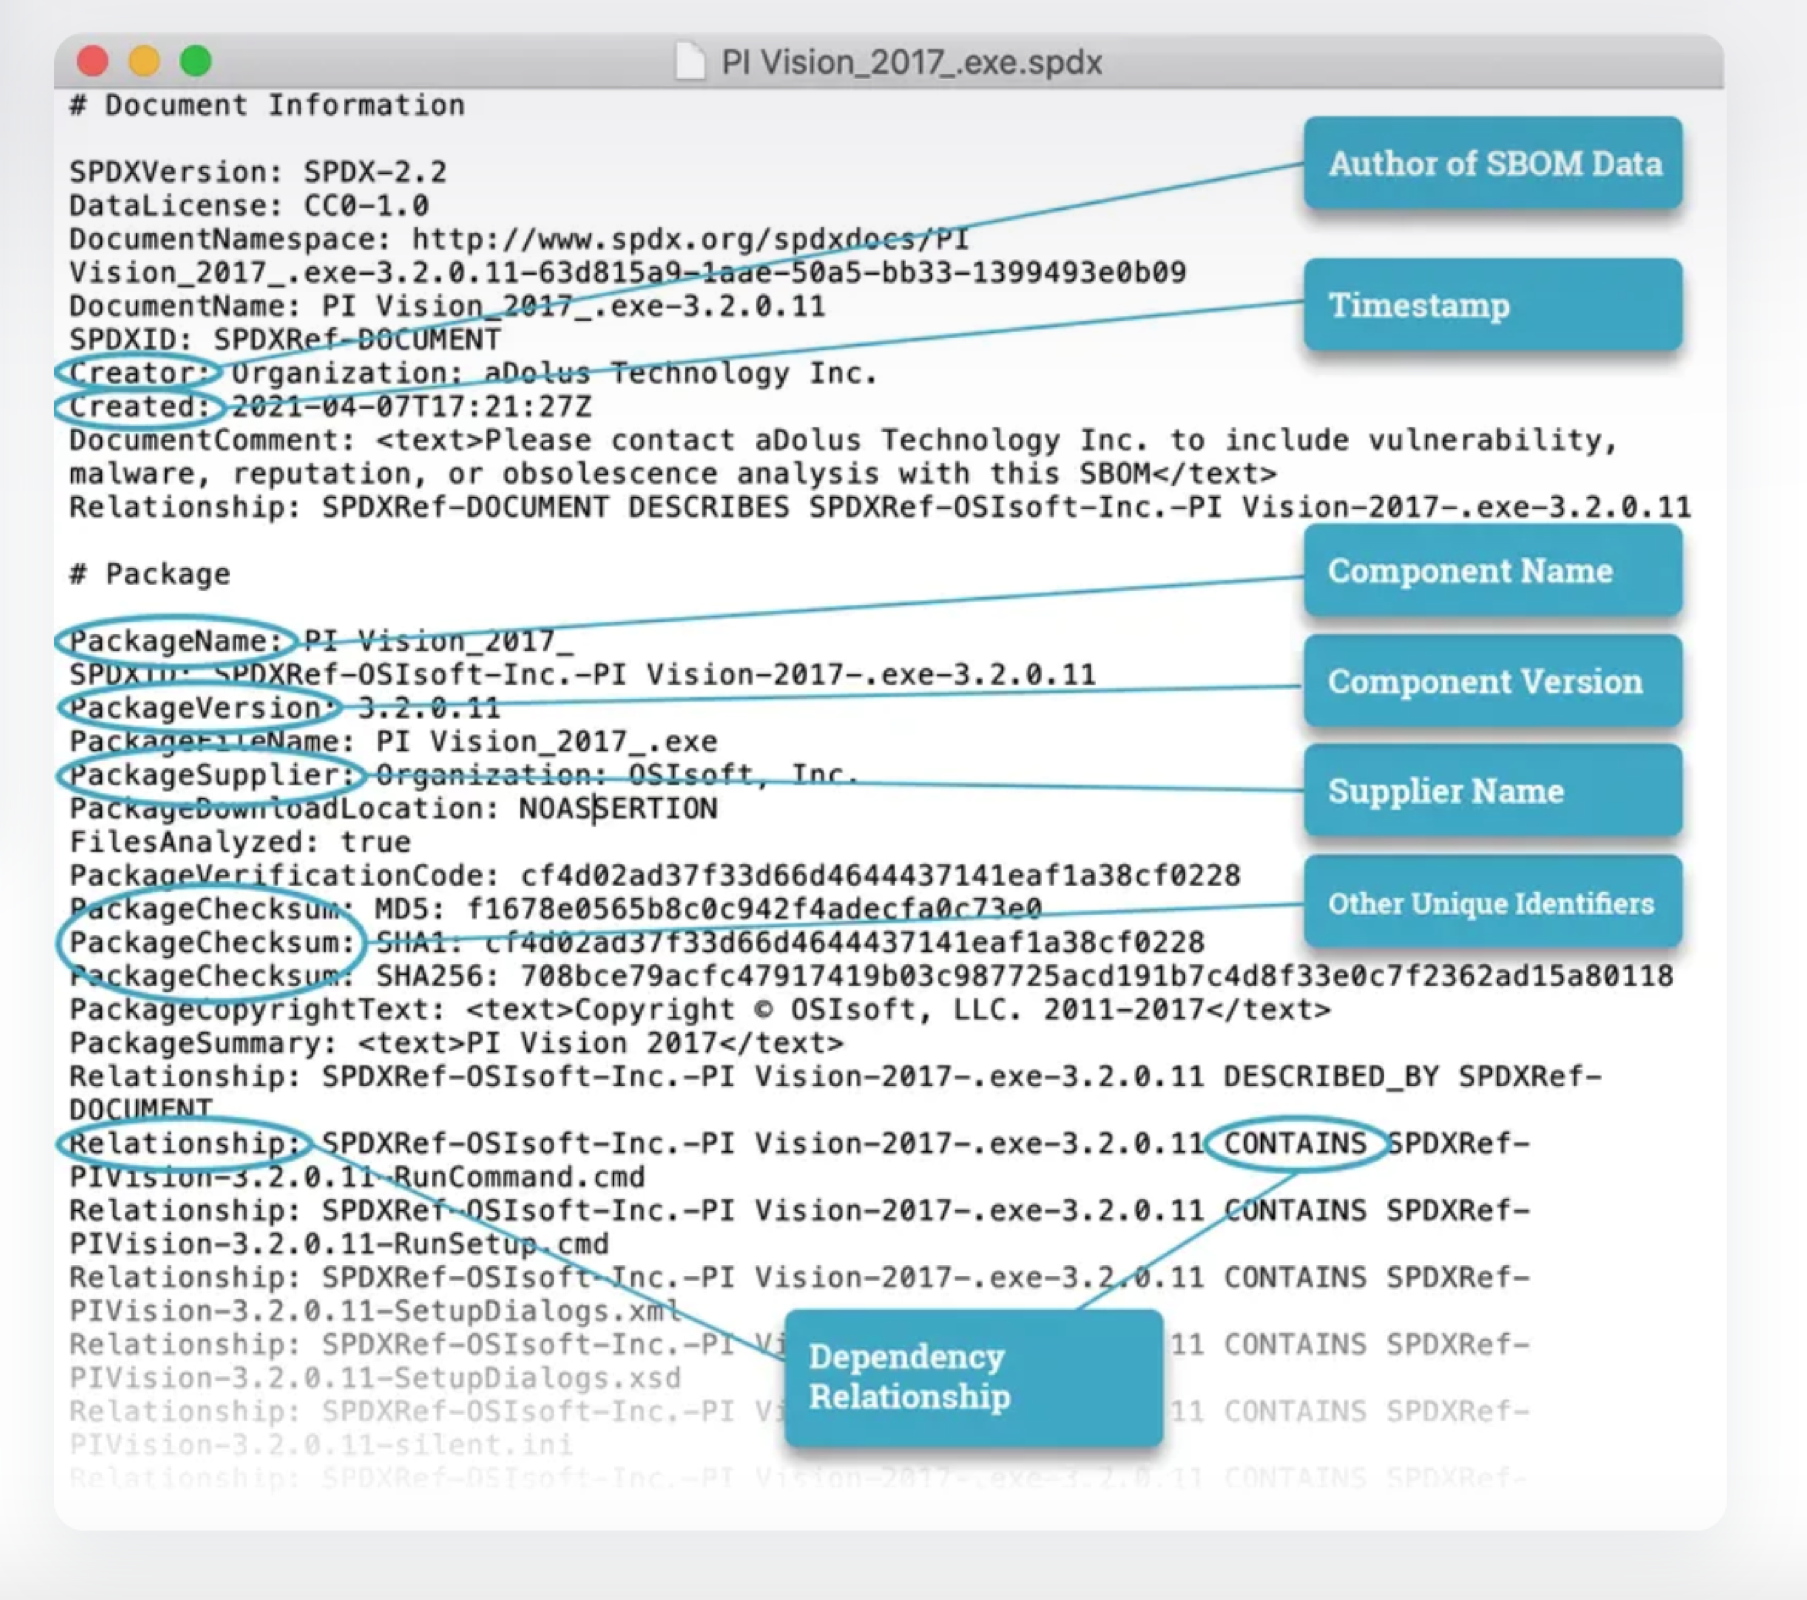Click 'PIVision-3.2.0.11-SetupDialogs.xsd' text

[375, 1378]
